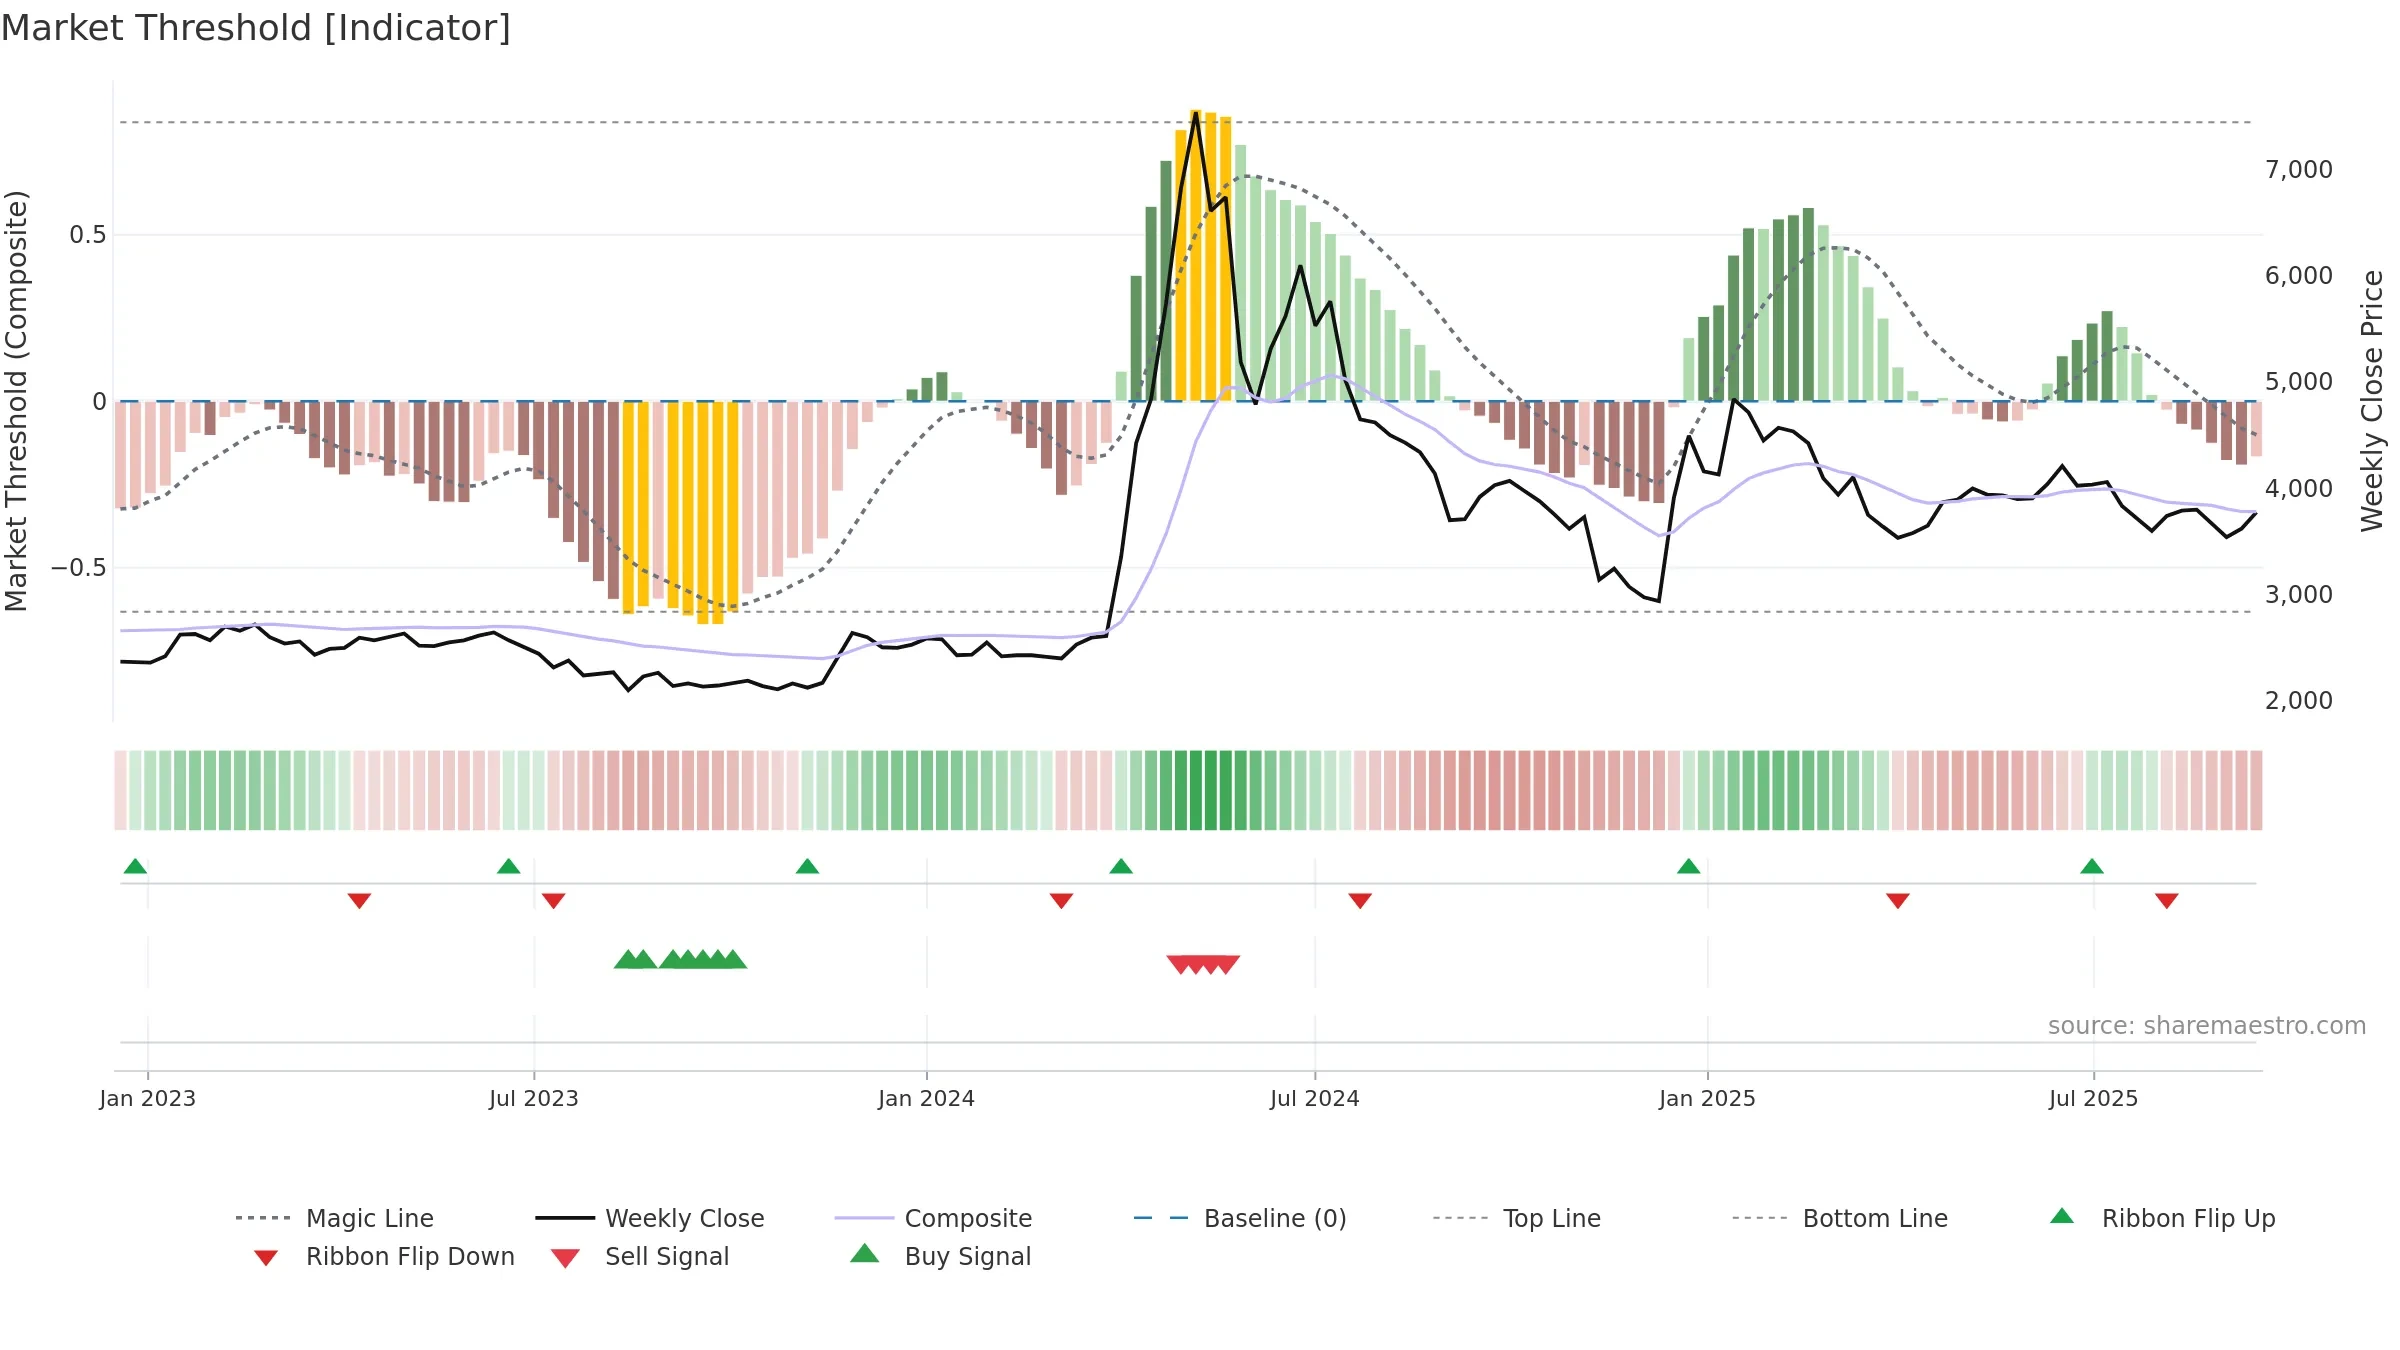
Task: Click the tallest yellow bar at the 2024 peak
Action: 1196,255
